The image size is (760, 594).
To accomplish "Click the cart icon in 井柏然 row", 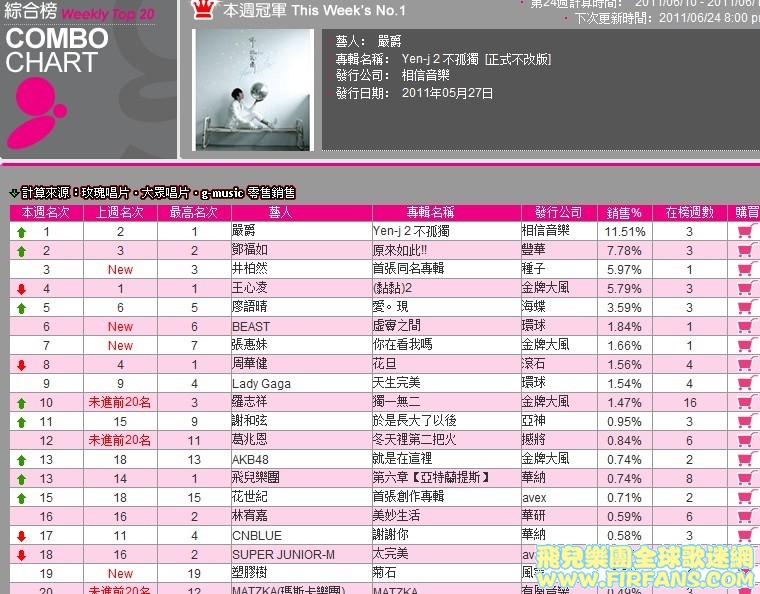I will (x=746, y=269).
